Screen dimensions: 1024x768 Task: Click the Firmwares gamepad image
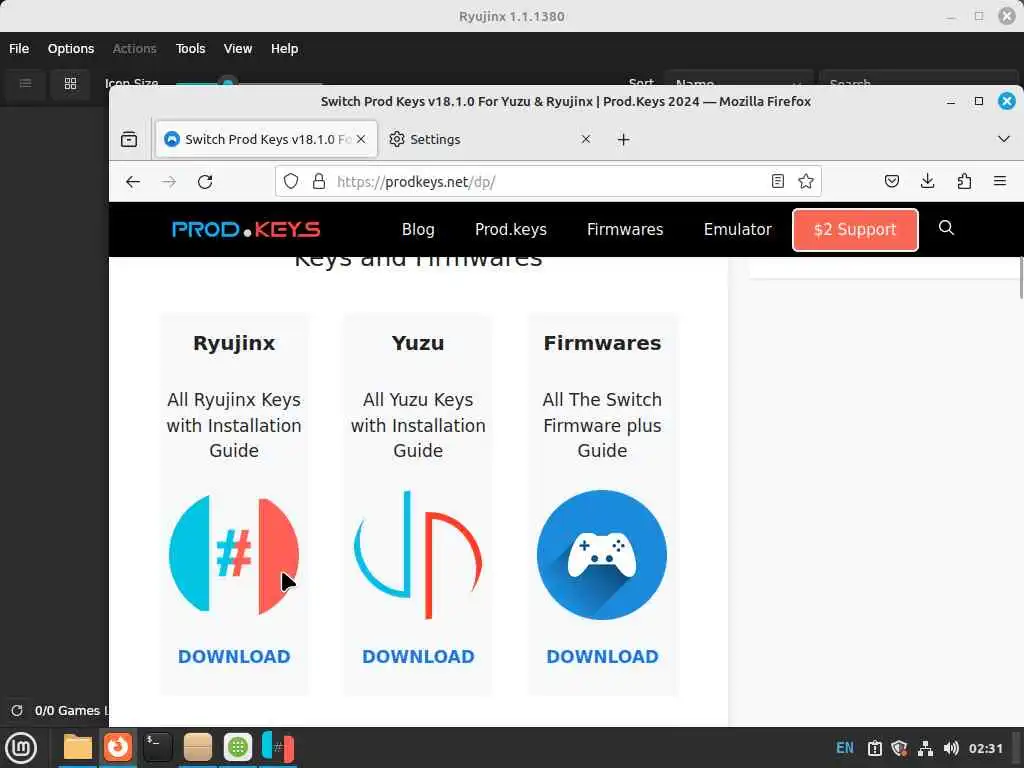pos(602,555)
